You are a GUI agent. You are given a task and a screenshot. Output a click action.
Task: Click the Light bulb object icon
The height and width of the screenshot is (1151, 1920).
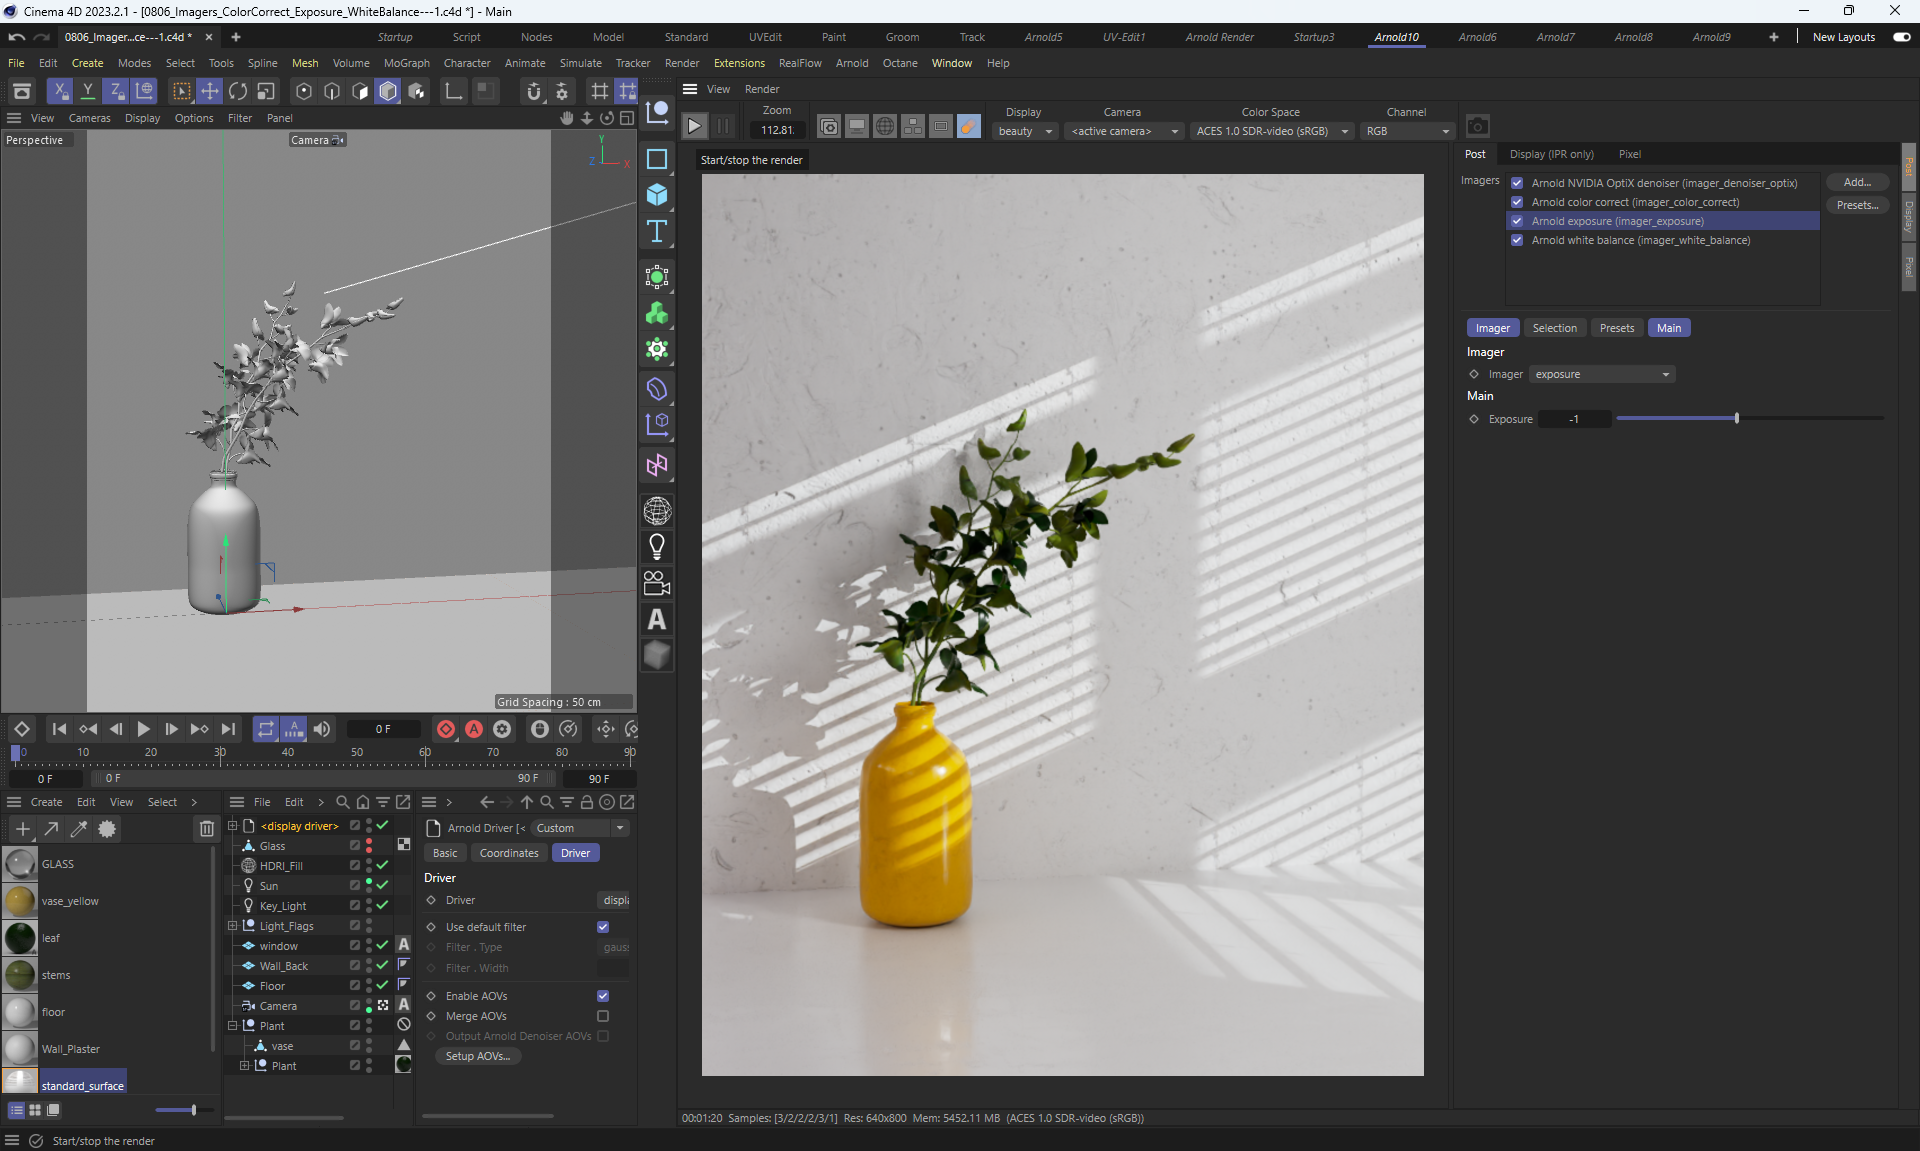(x=657, y=547)
